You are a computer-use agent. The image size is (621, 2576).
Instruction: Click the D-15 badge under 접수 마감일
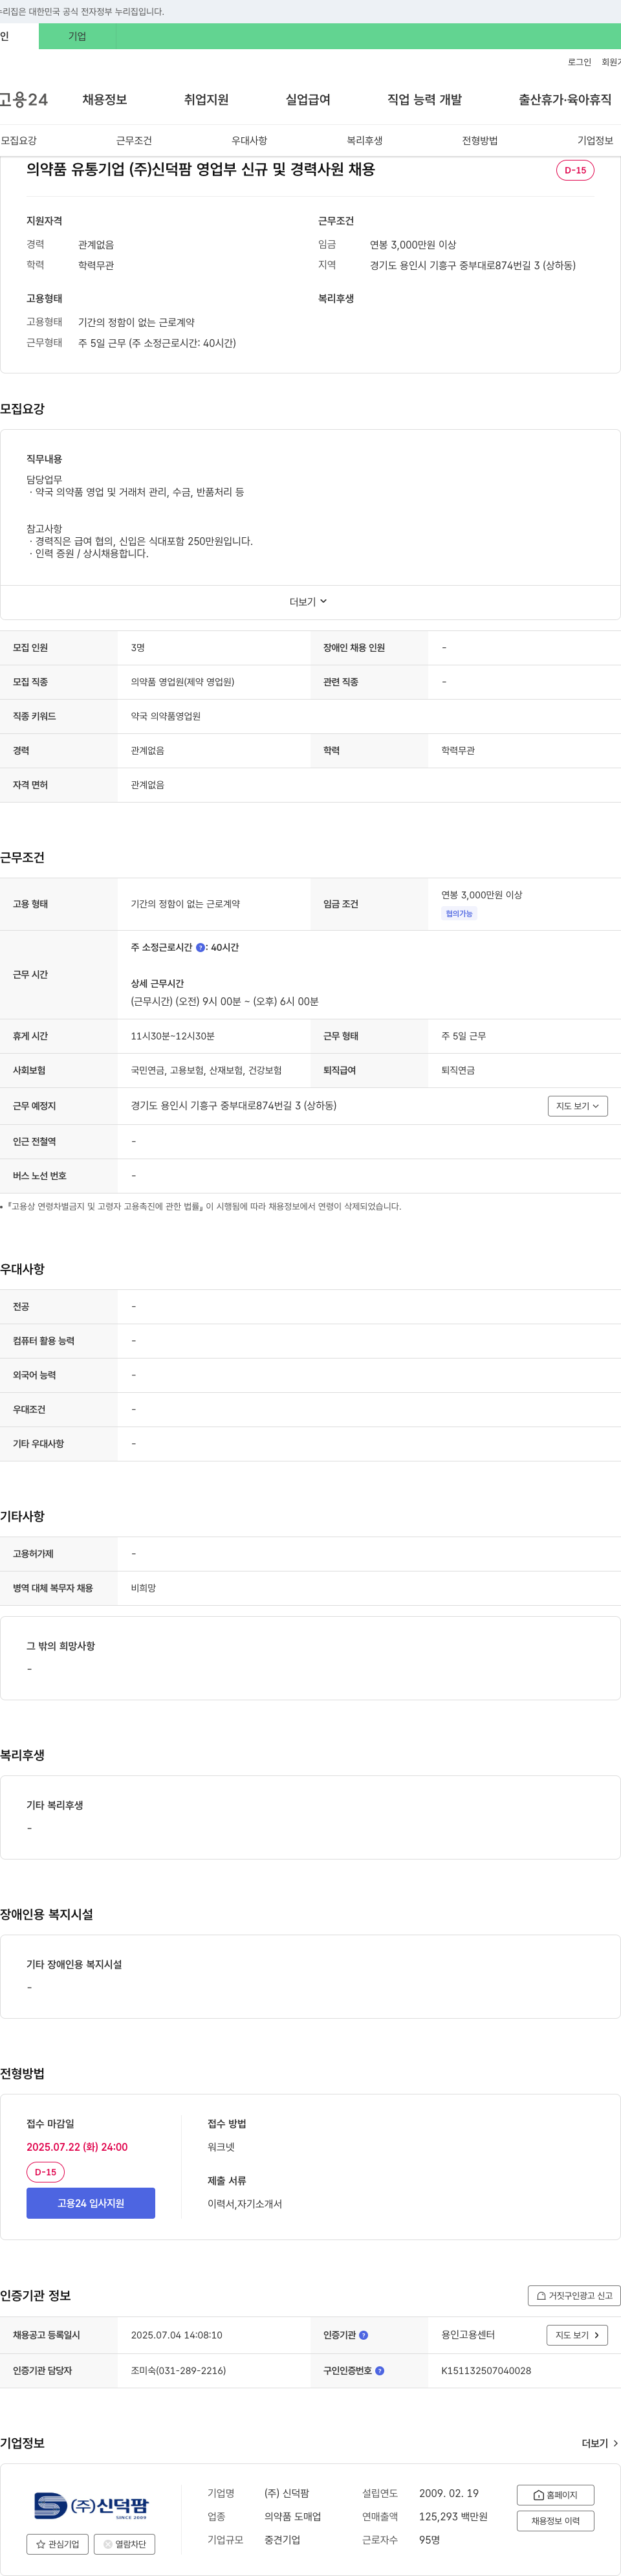(x=46, y=2172)
